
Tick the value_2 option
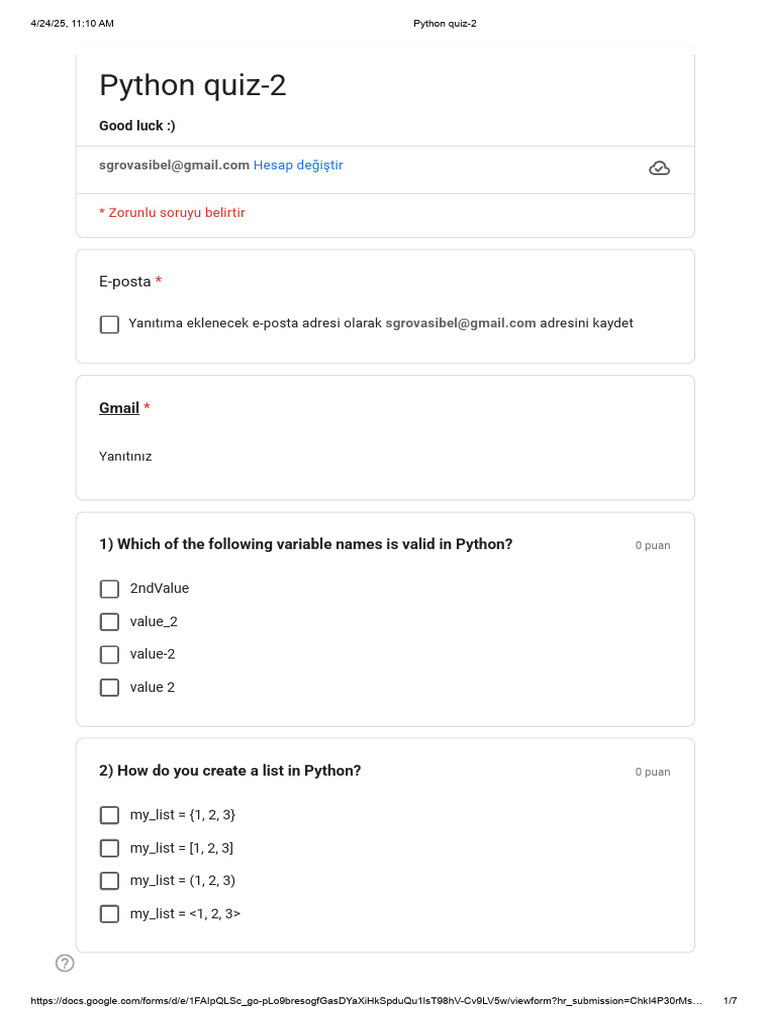click(x=110, y=622)
